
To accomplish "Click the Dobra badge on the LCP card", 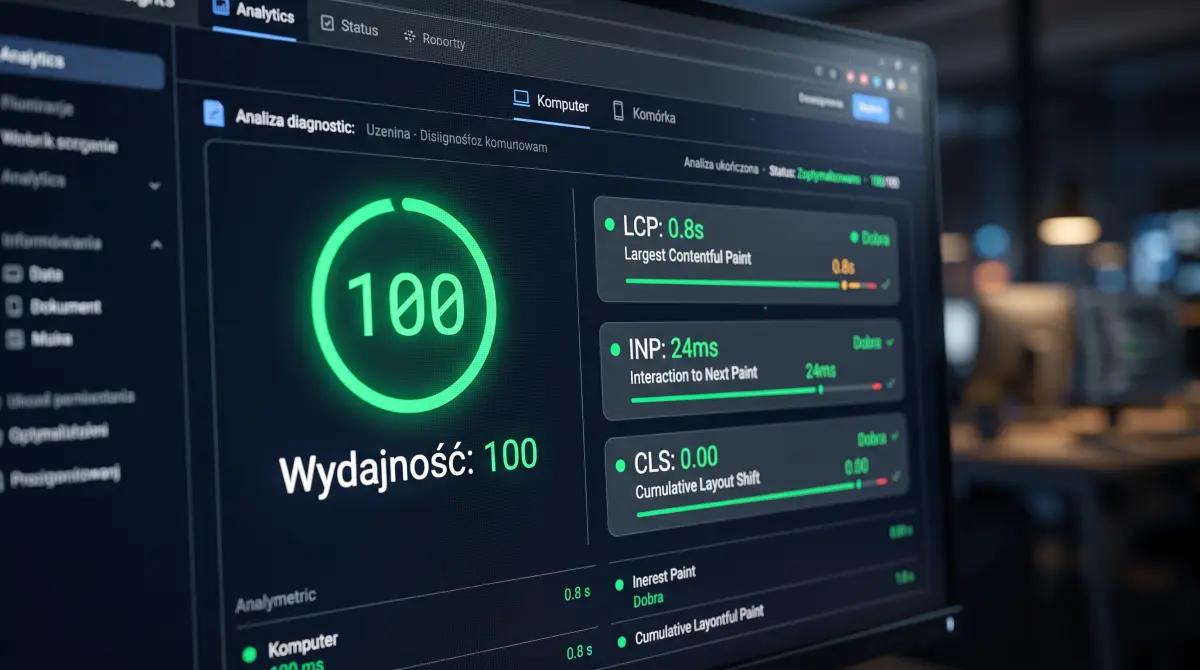I will pyautogui.click(x=869, y=238).
